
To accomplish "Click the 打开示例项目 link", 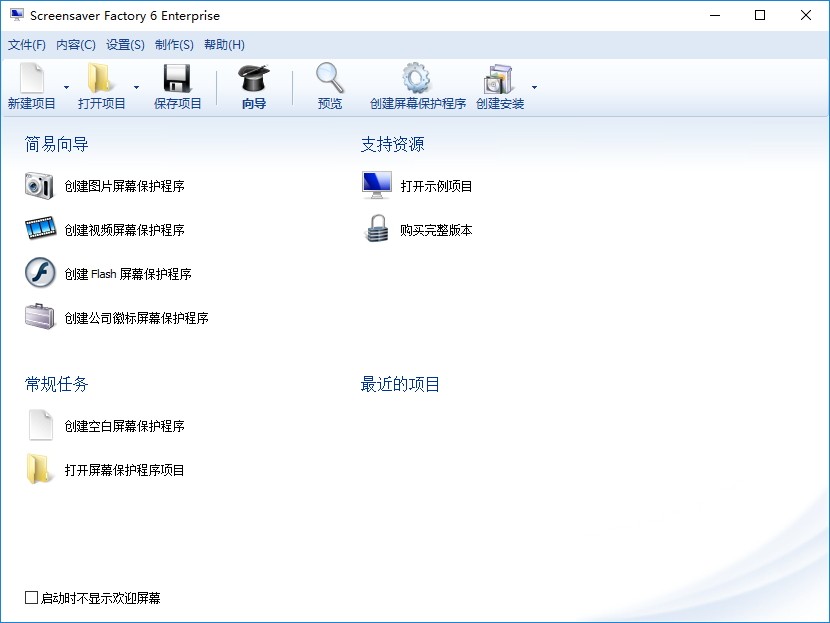I will pyautogui.click(x=436, y=186).
